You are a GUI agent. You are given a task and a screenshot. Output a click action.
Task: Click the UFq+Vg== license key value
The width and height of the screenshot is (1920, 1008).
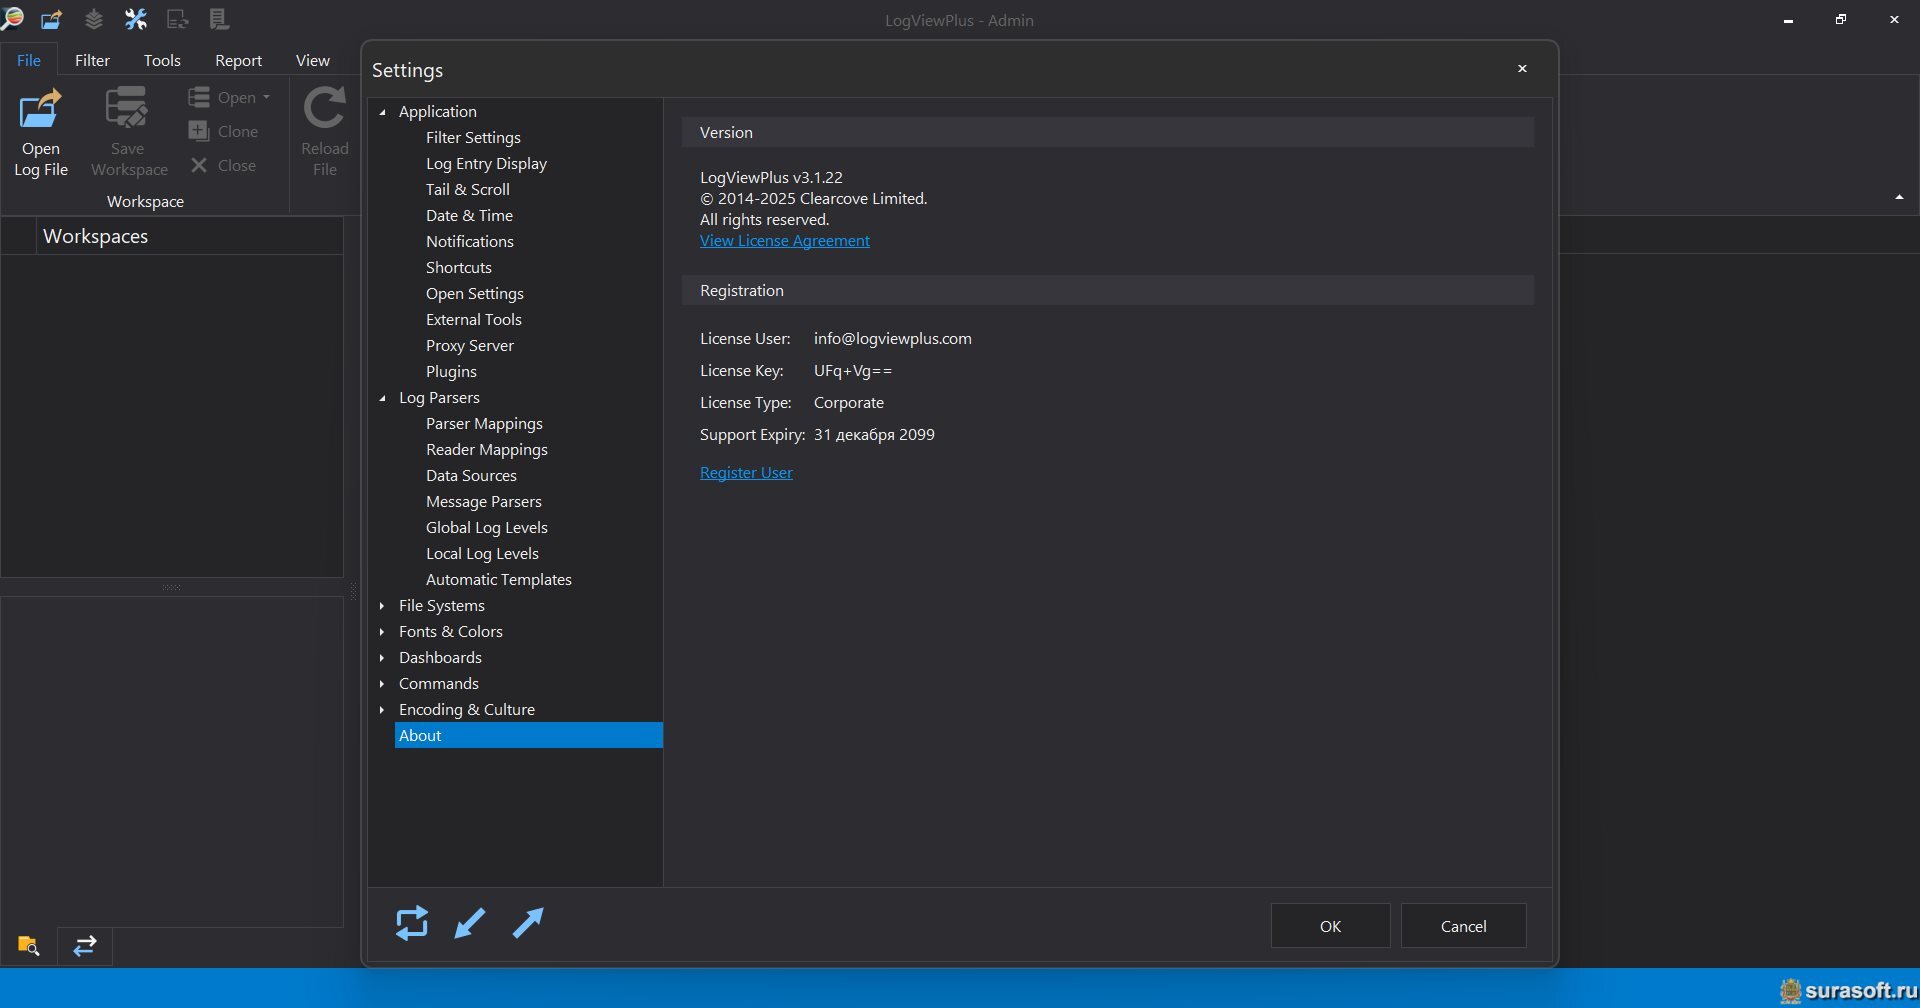pos(852,371)
